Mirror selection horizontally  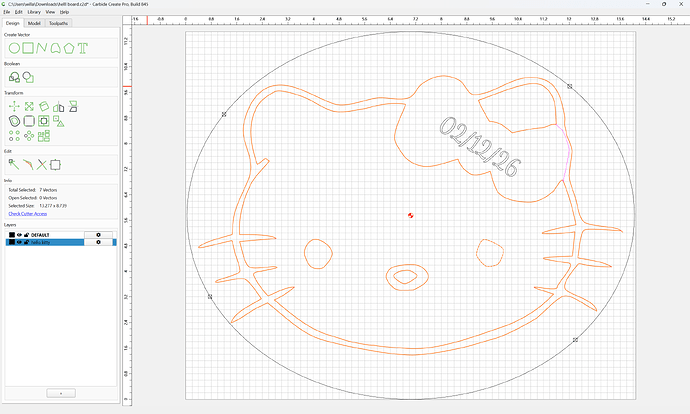pos(59,106)
